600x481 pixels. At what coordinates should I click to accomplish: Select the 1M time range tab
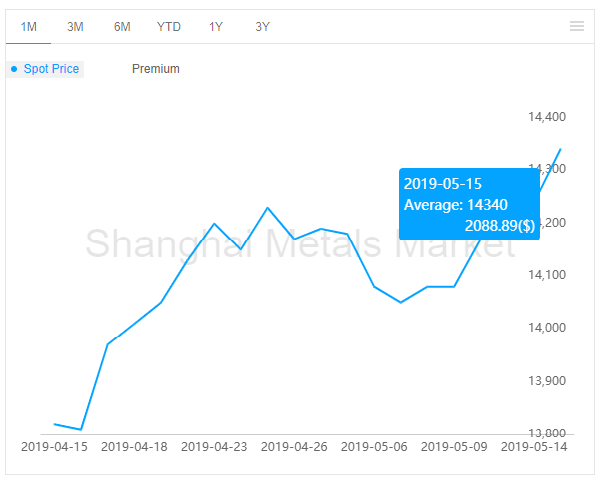28,27
